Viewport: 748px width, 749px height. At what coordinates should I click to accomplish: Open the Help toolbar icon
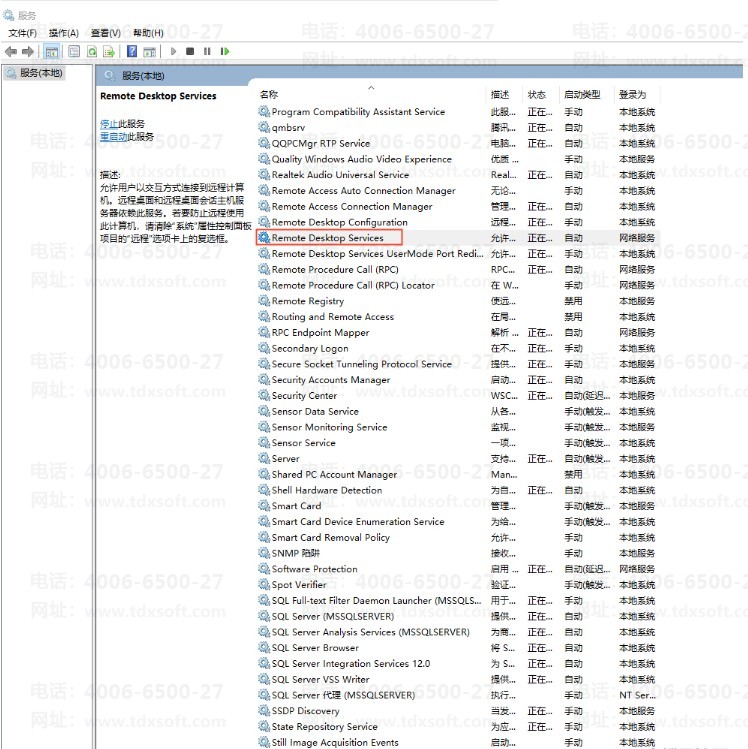(132, 51)
